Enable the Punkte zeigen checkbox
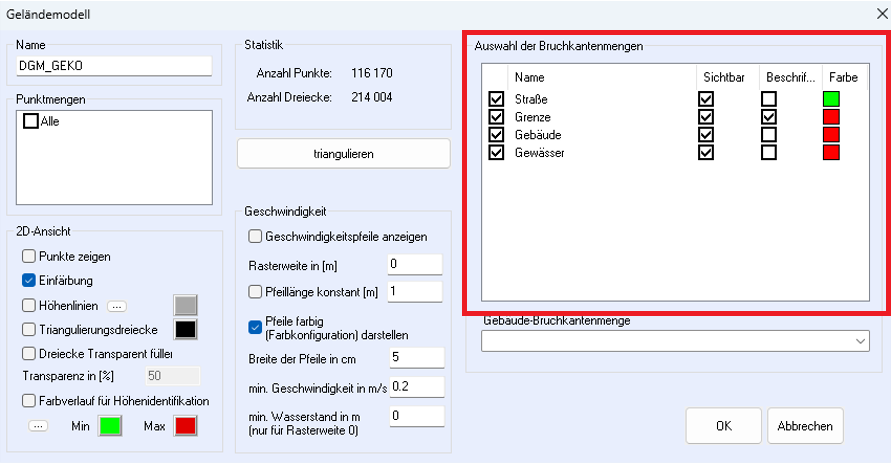The height and width of the screenshot is (463, 891). tap(29, 257)
